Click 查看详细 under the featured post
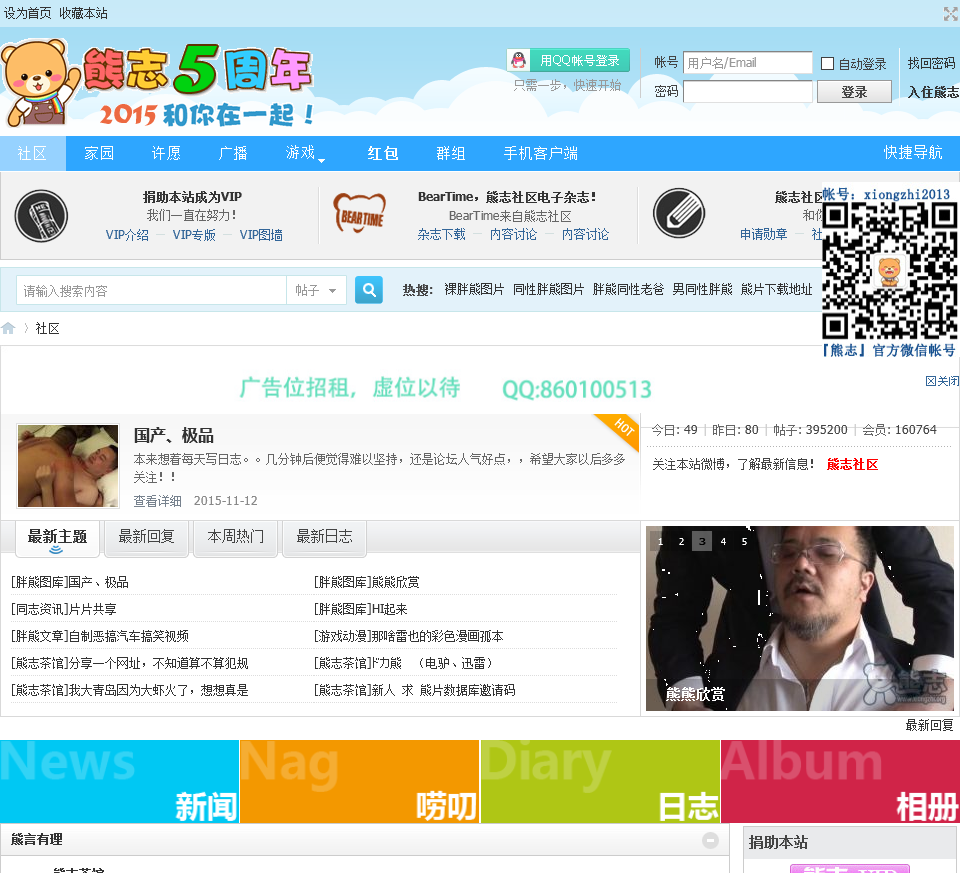Viewport: 960px width, 873px height. click(157, 501)
